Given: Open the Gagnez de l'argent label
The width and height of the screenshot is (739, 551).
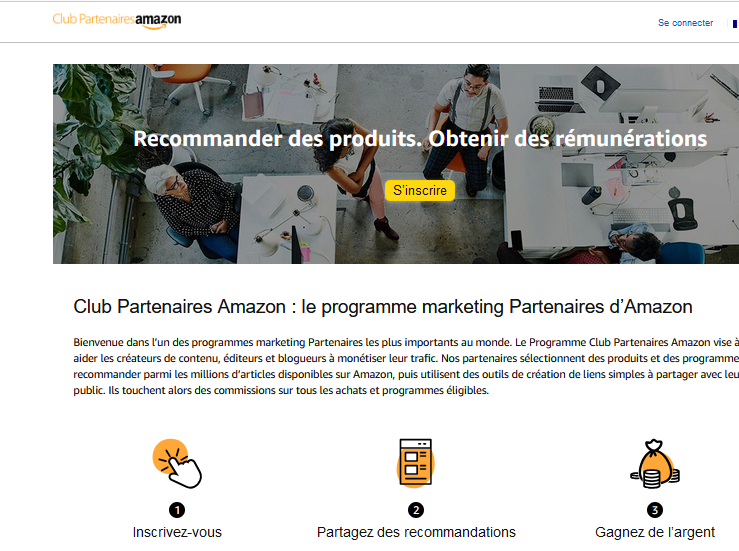Looking at the screenshot, I should coord(655,532).
